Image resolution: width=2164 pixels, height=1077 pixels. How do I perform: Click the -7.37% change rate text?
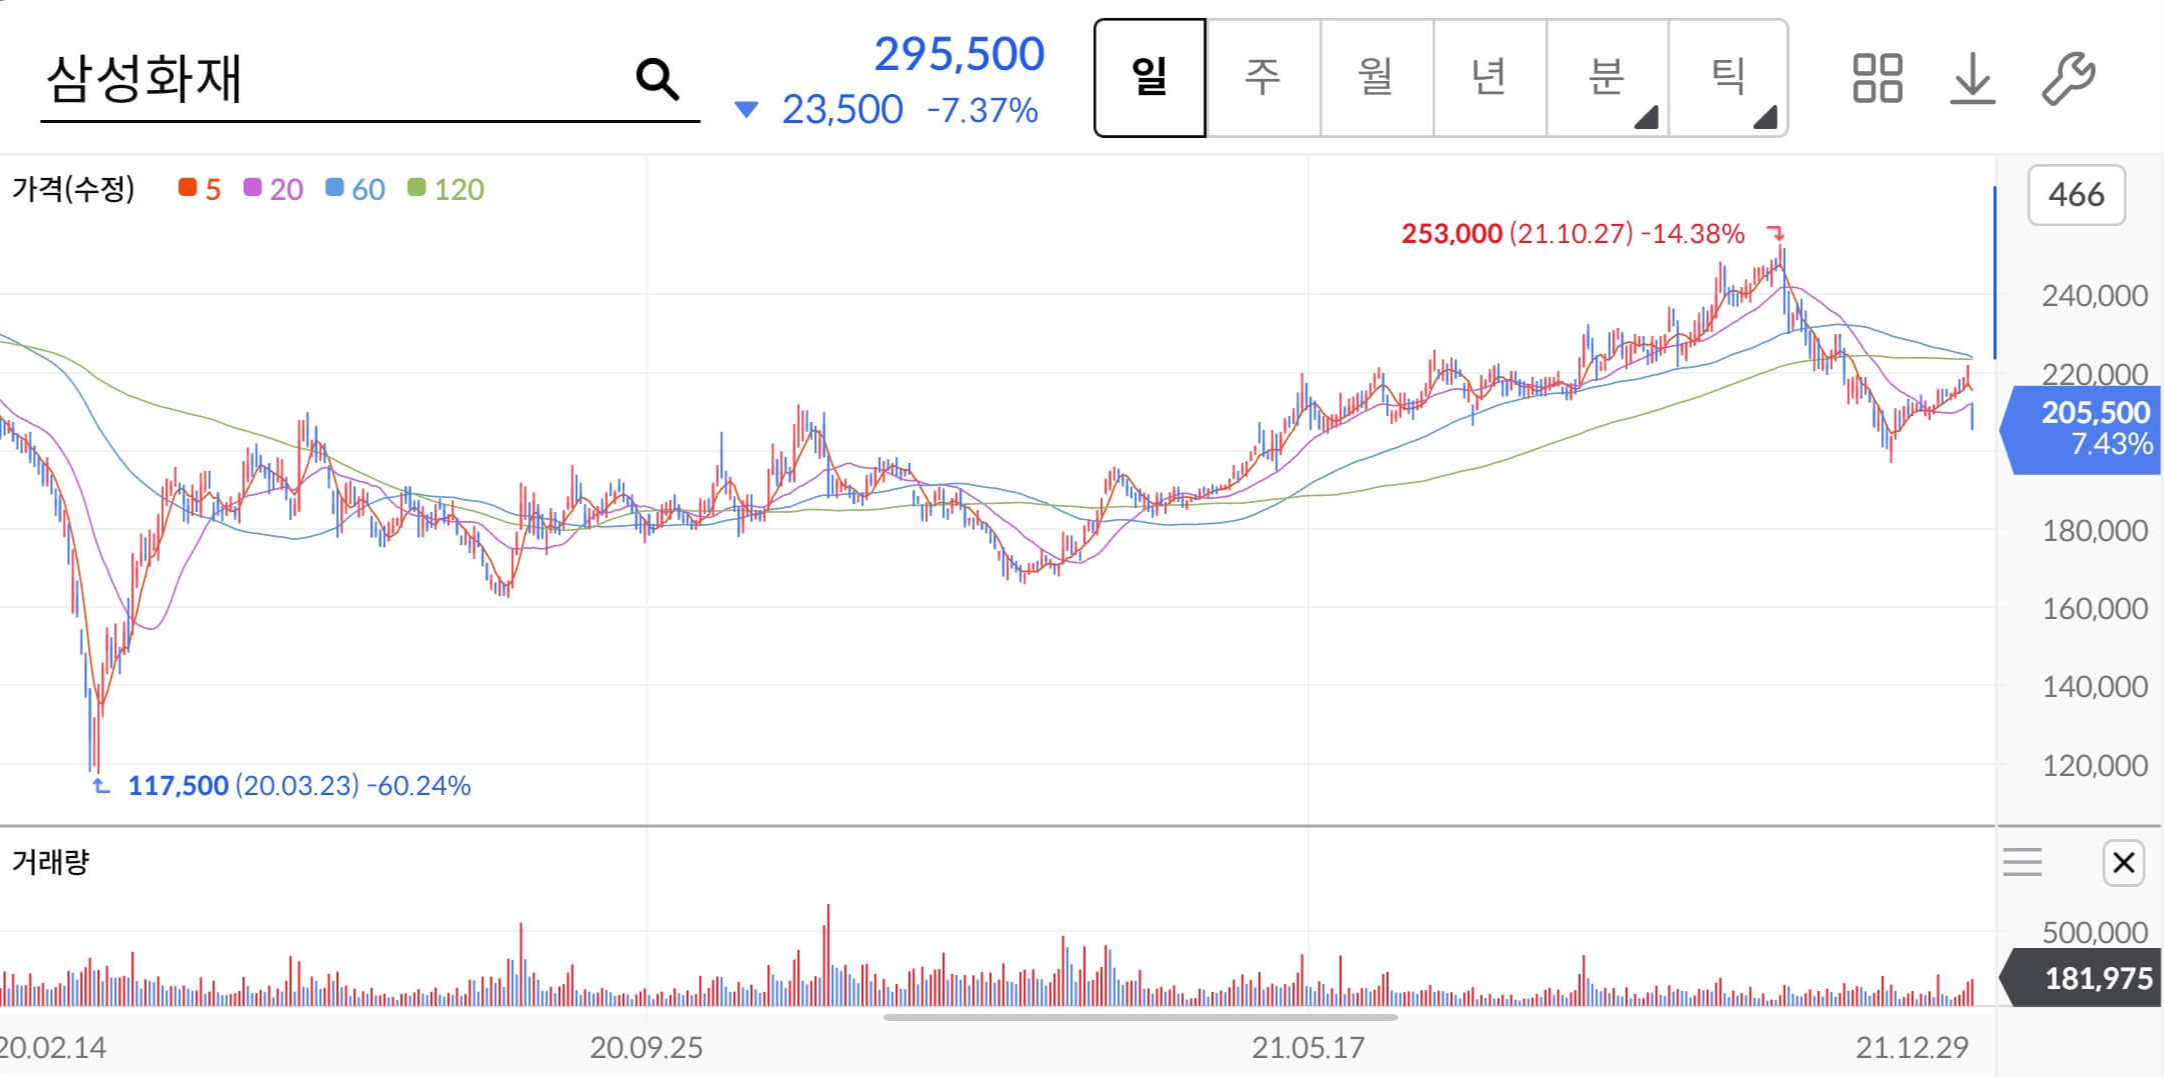pos(982,111)
